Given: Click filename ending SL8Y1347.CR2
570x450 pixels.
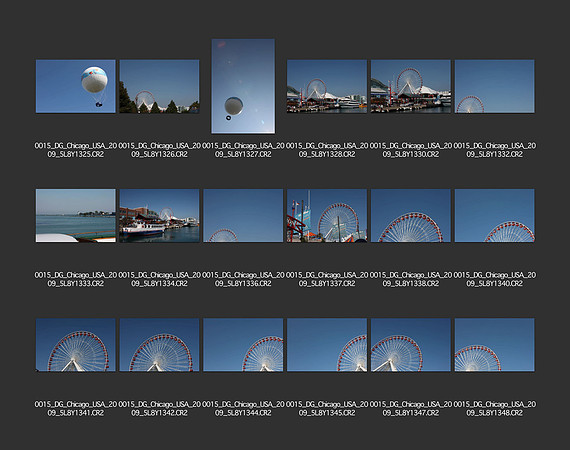Looking at the screenshot, I should (x=411, y=409).
